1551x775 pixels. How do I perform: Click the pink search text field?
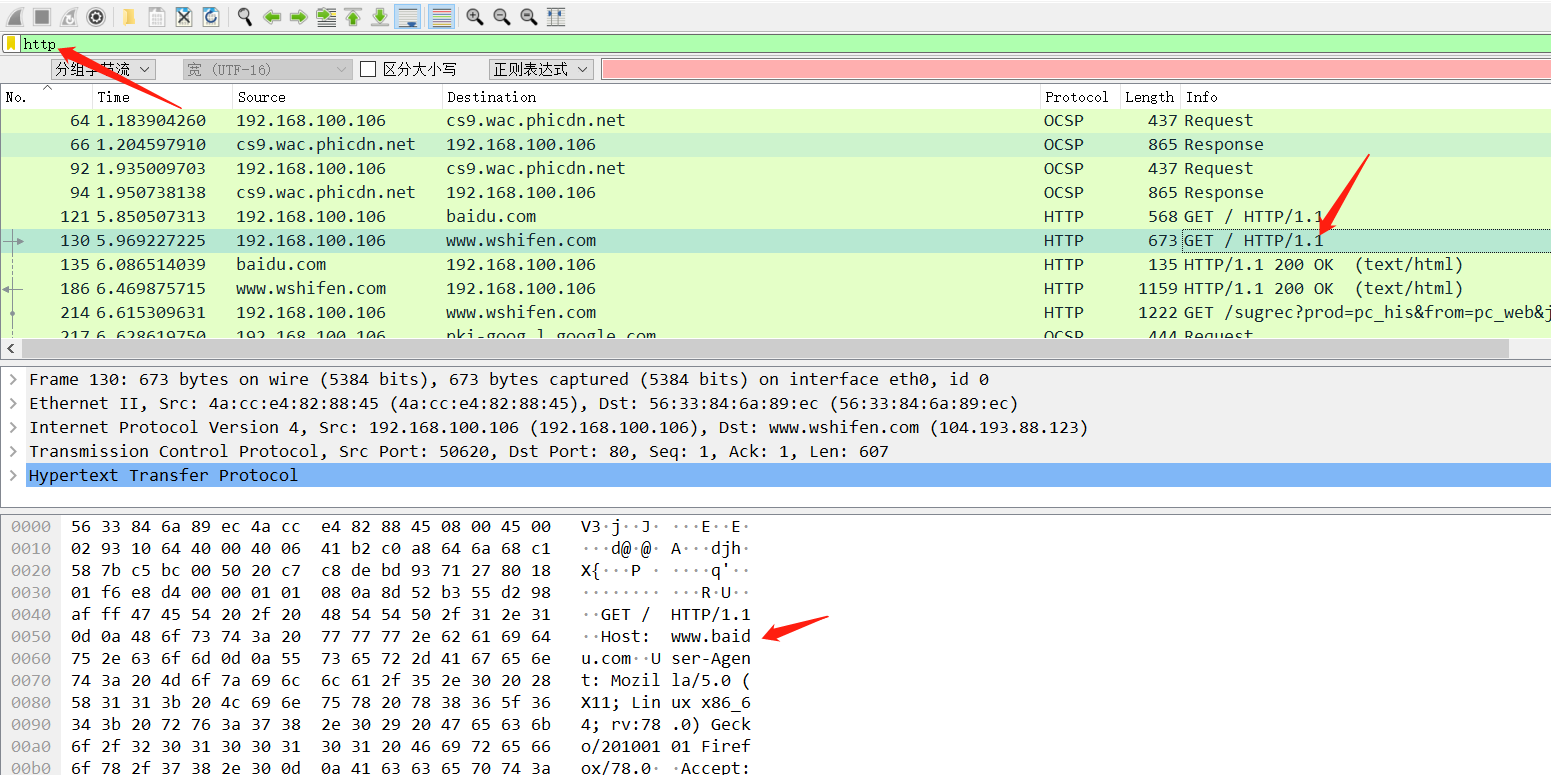[x=1076, y=69]
